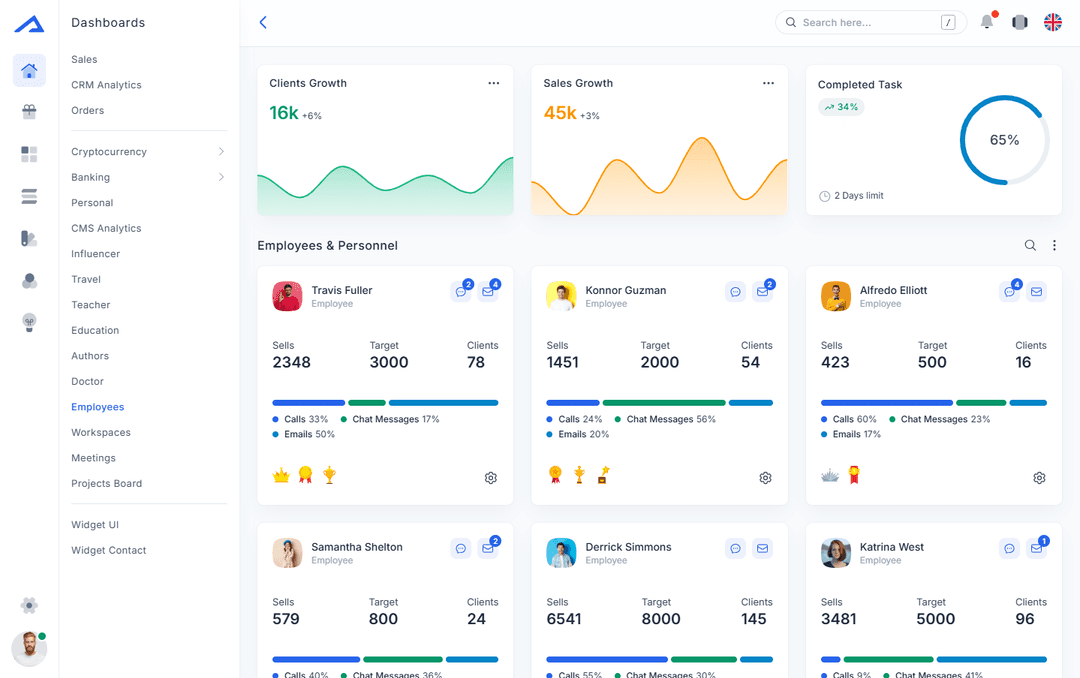Open the Doctor dashboard link
The height and width of the screenshot is (678, 1080).
point(87,381)
